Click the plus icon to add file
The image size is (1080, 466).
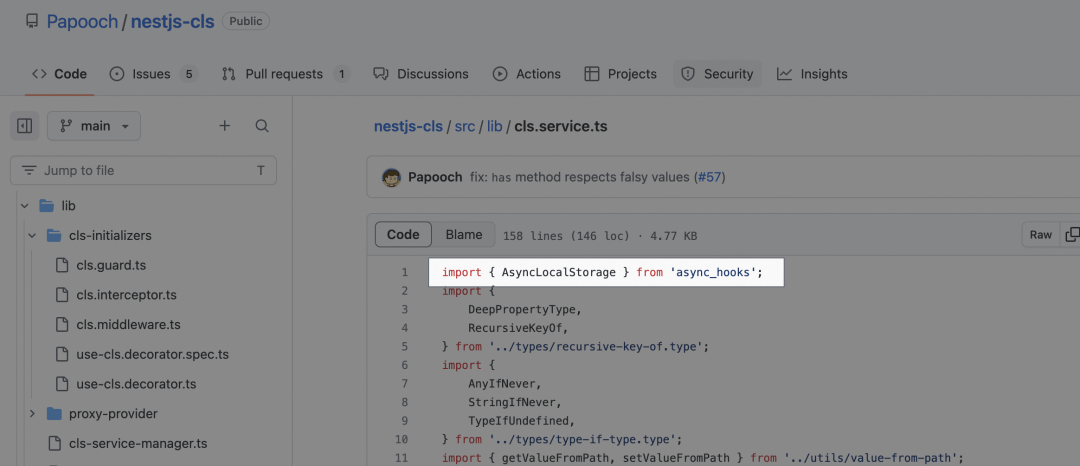point(225,126)
